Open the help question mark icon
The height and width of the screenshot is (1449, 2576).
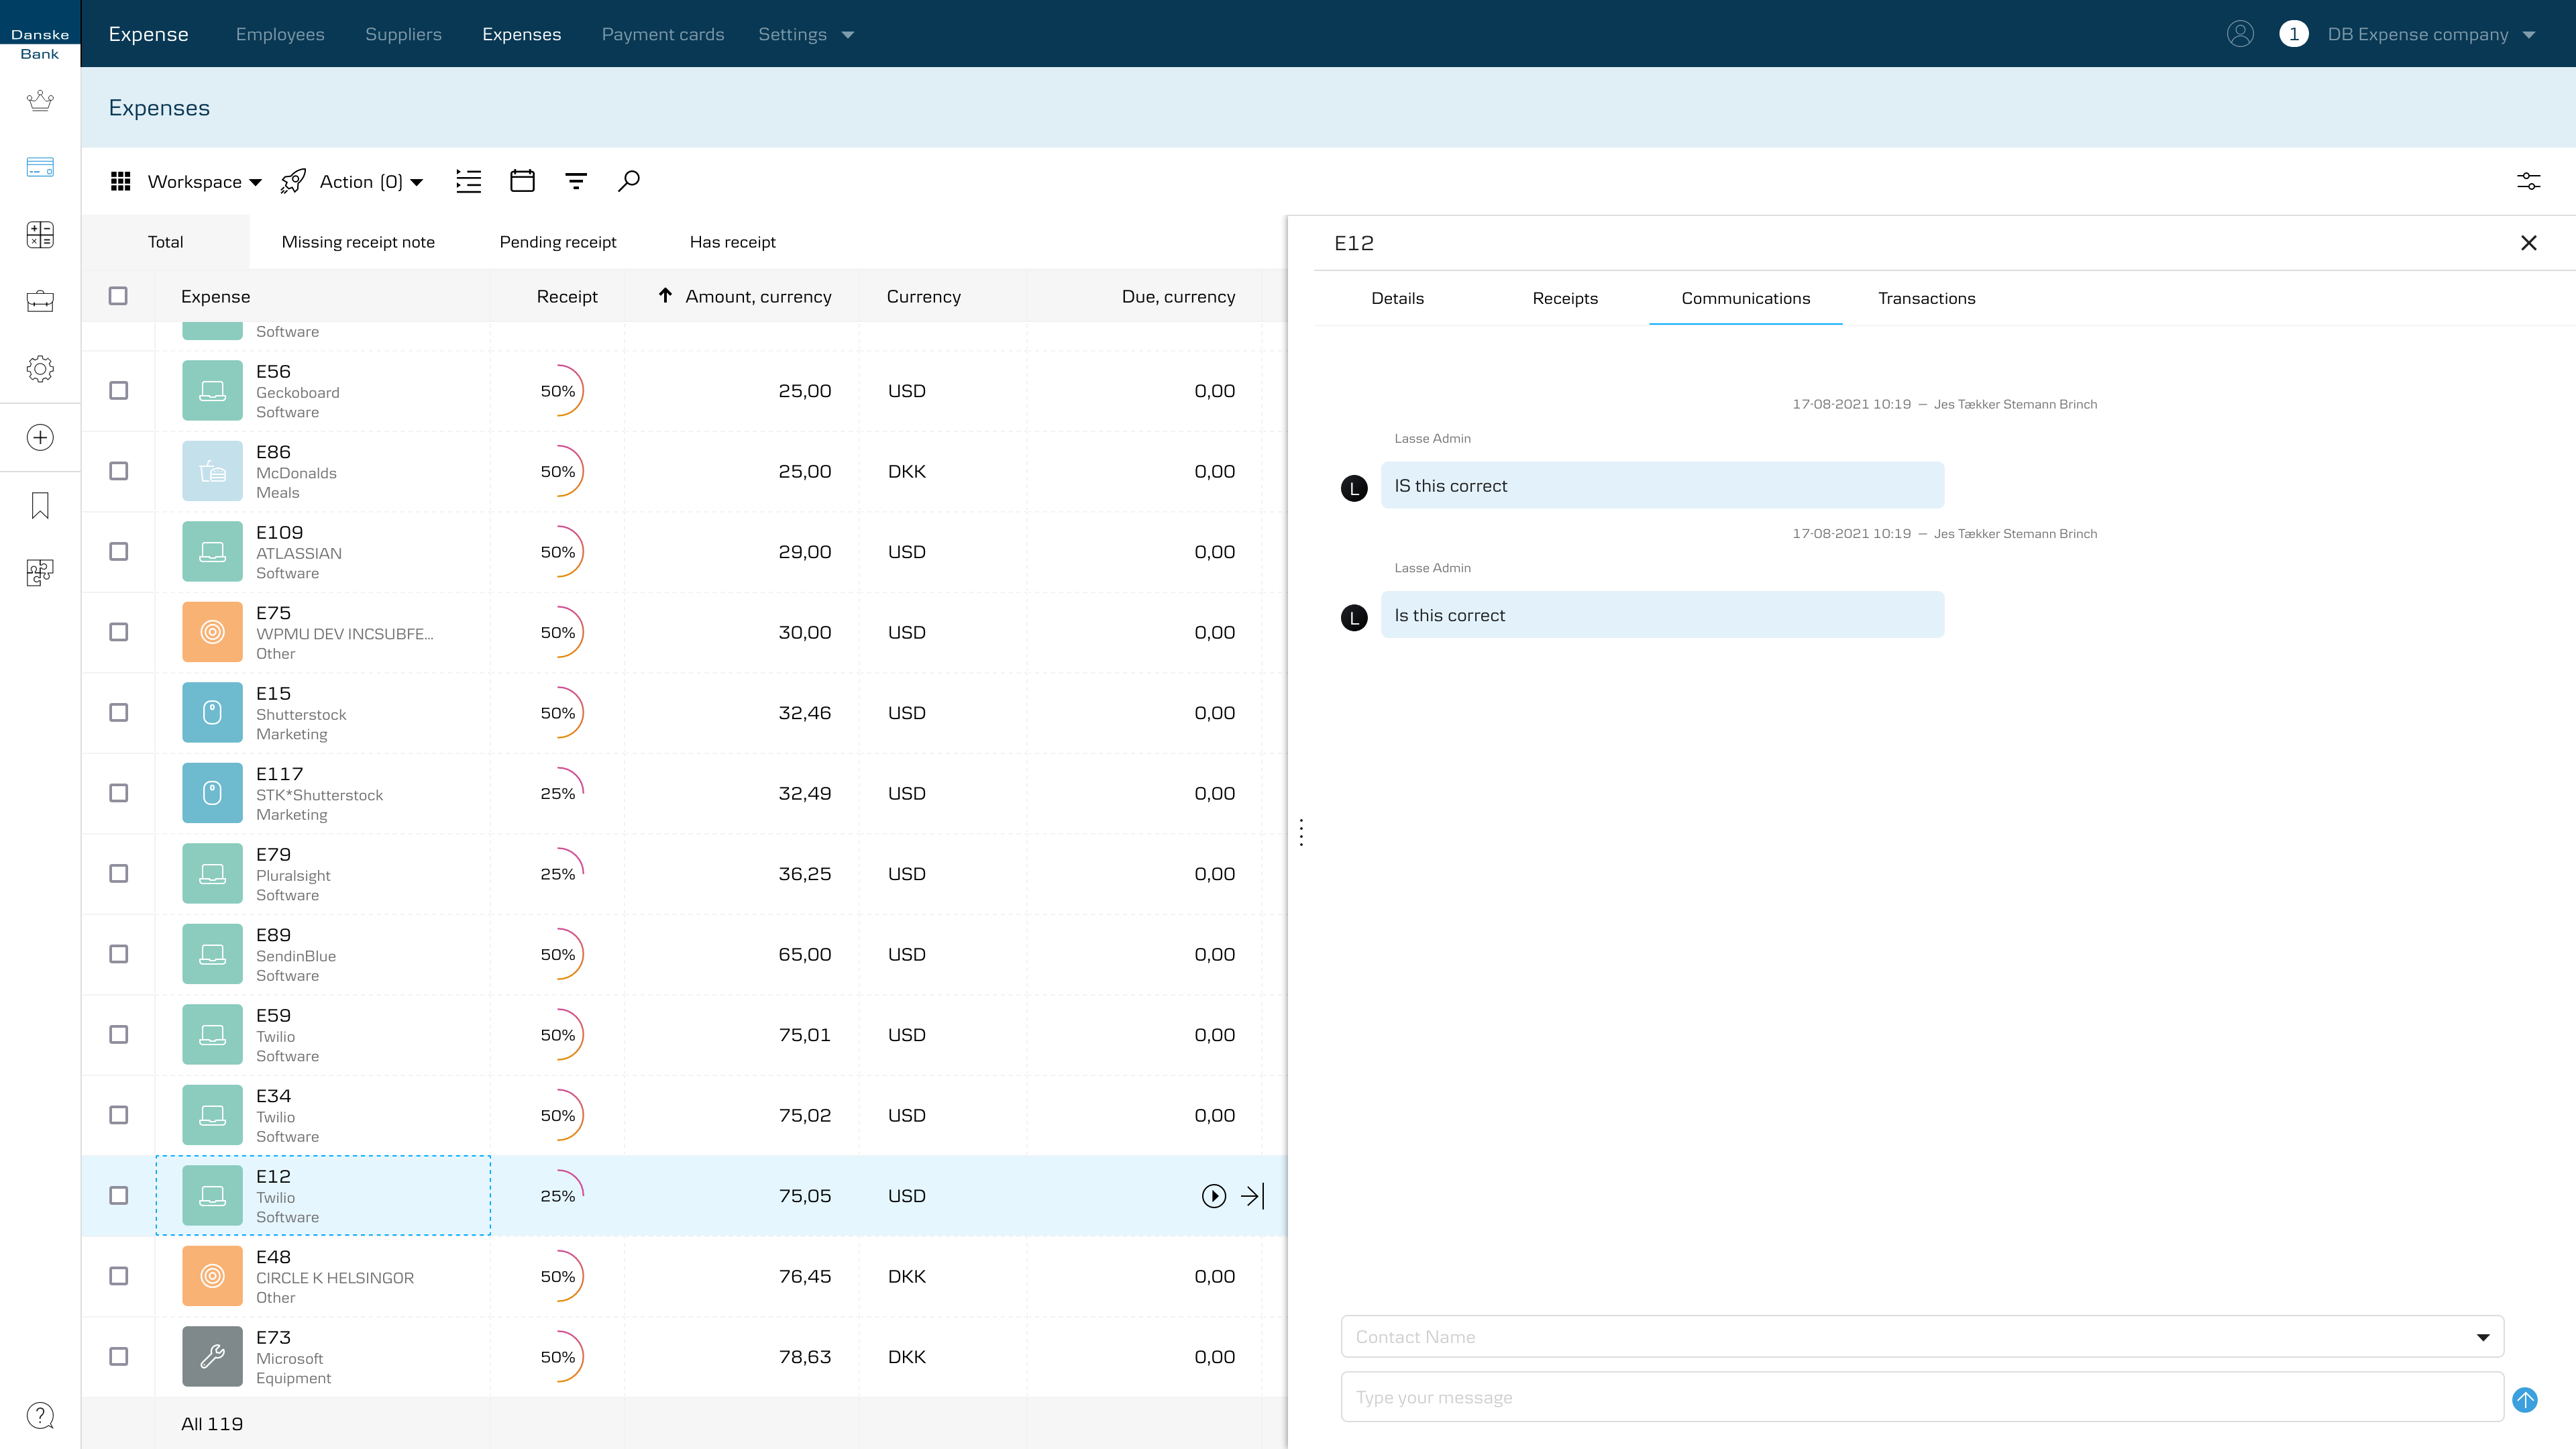40,1415
